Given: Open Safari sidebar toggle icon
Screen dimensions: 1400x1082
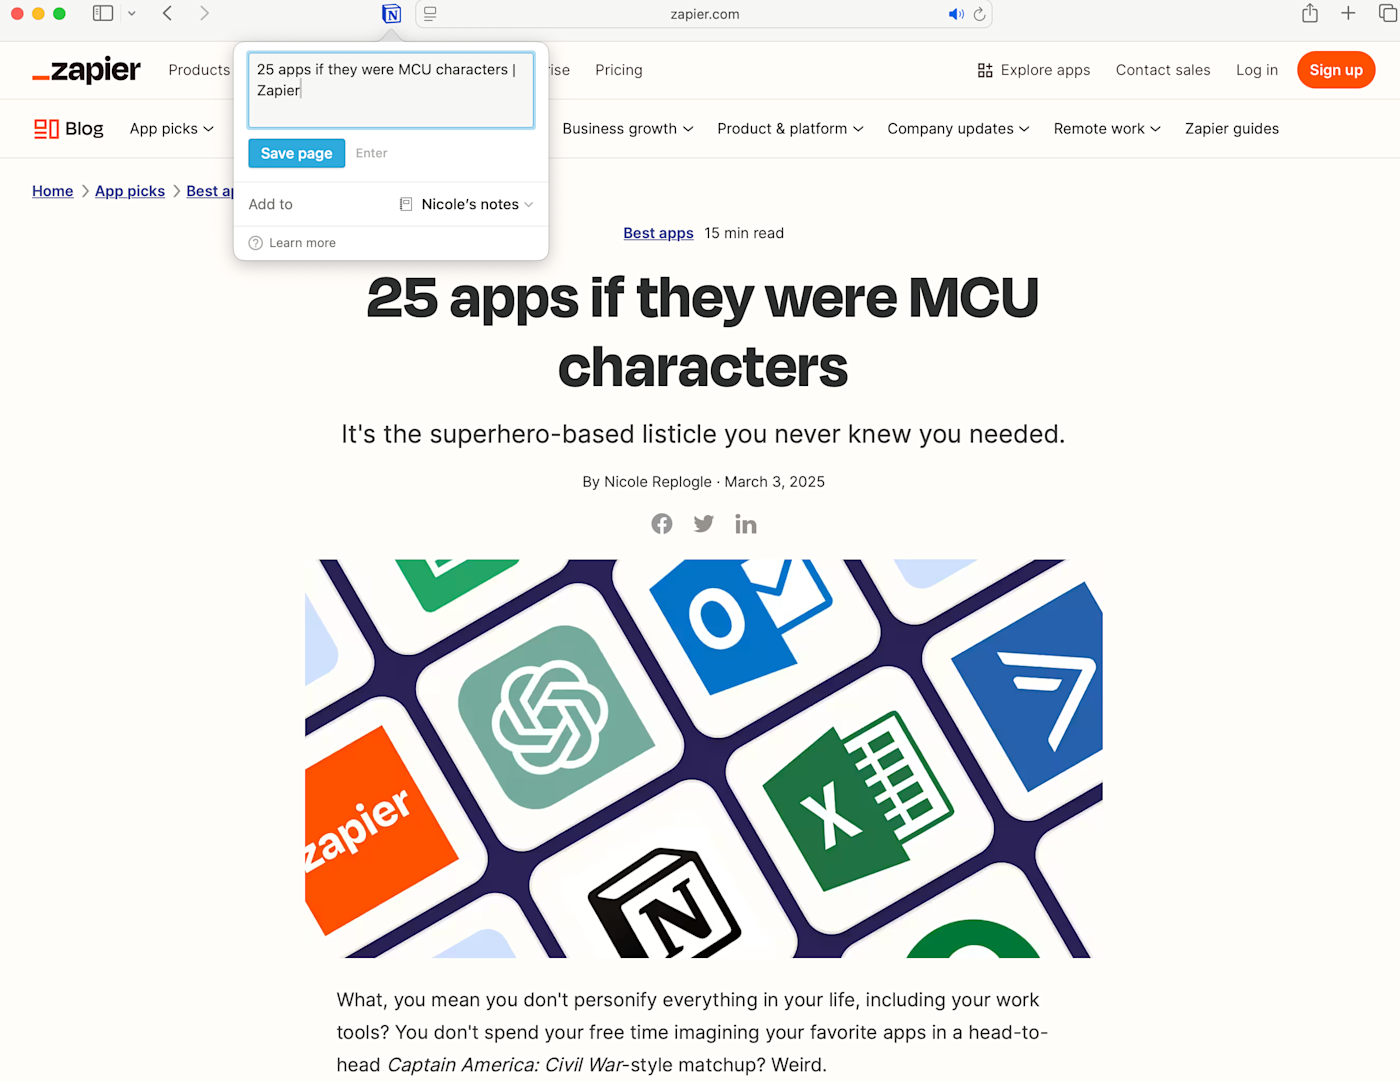Looking at the screenshot, I should point(103,14).
